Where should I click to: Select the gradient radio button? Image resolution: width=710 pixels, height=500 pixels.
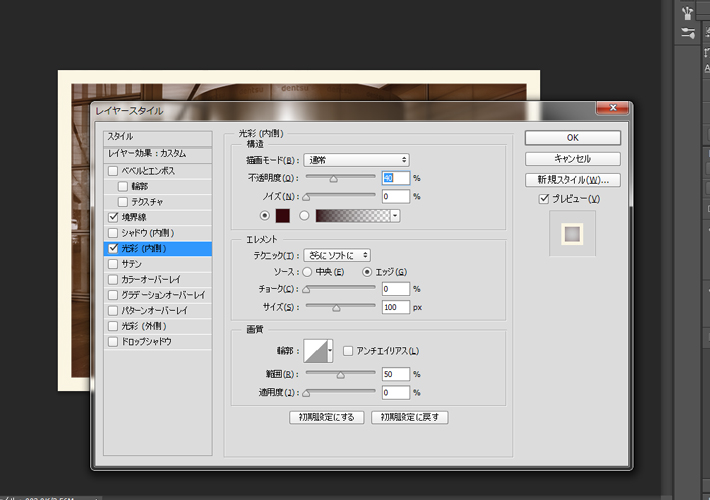click(304, 216)
